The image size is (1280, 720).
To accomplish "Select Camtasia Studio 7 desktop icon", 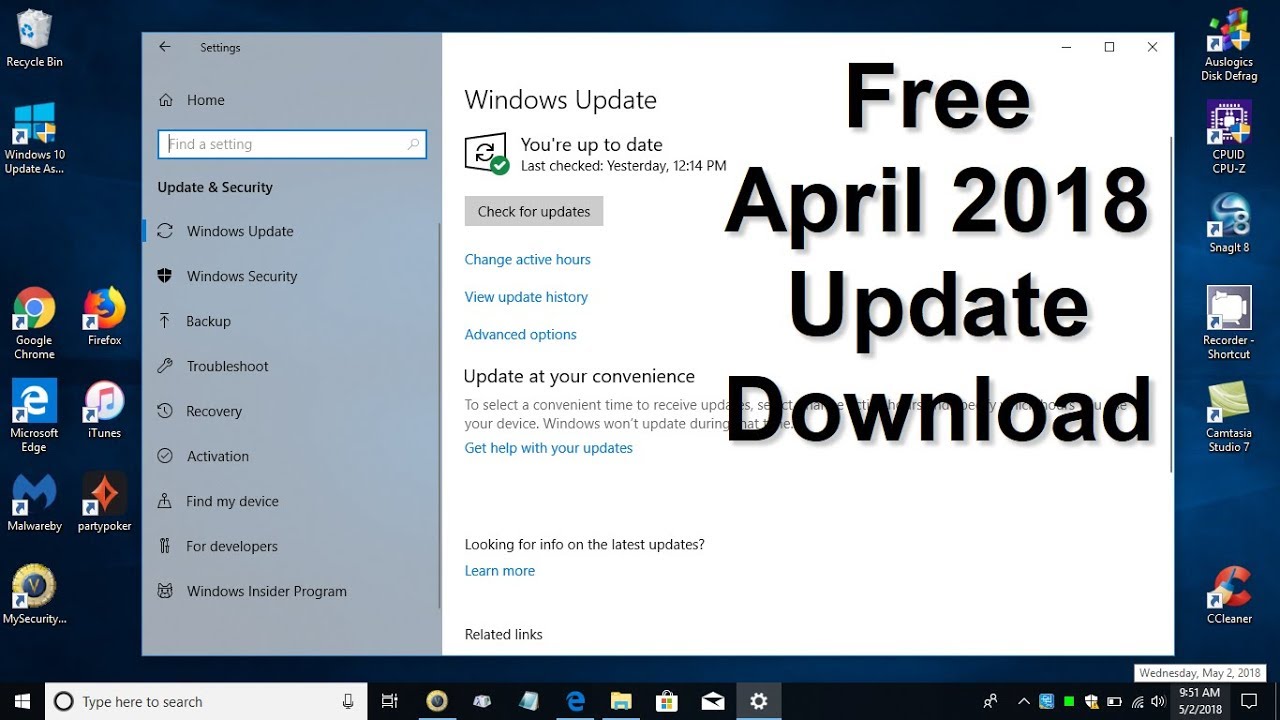I will point(1229,416).
